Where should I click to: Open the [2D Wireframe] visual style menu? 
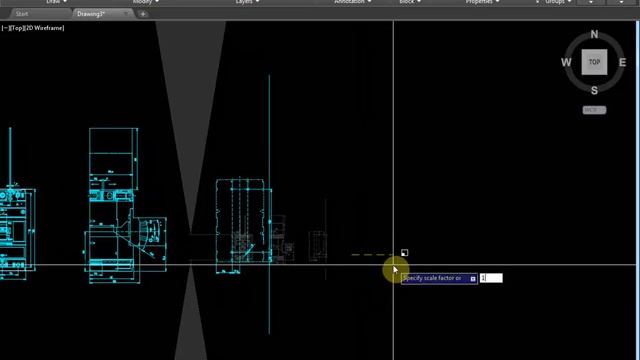pos(44,28)
